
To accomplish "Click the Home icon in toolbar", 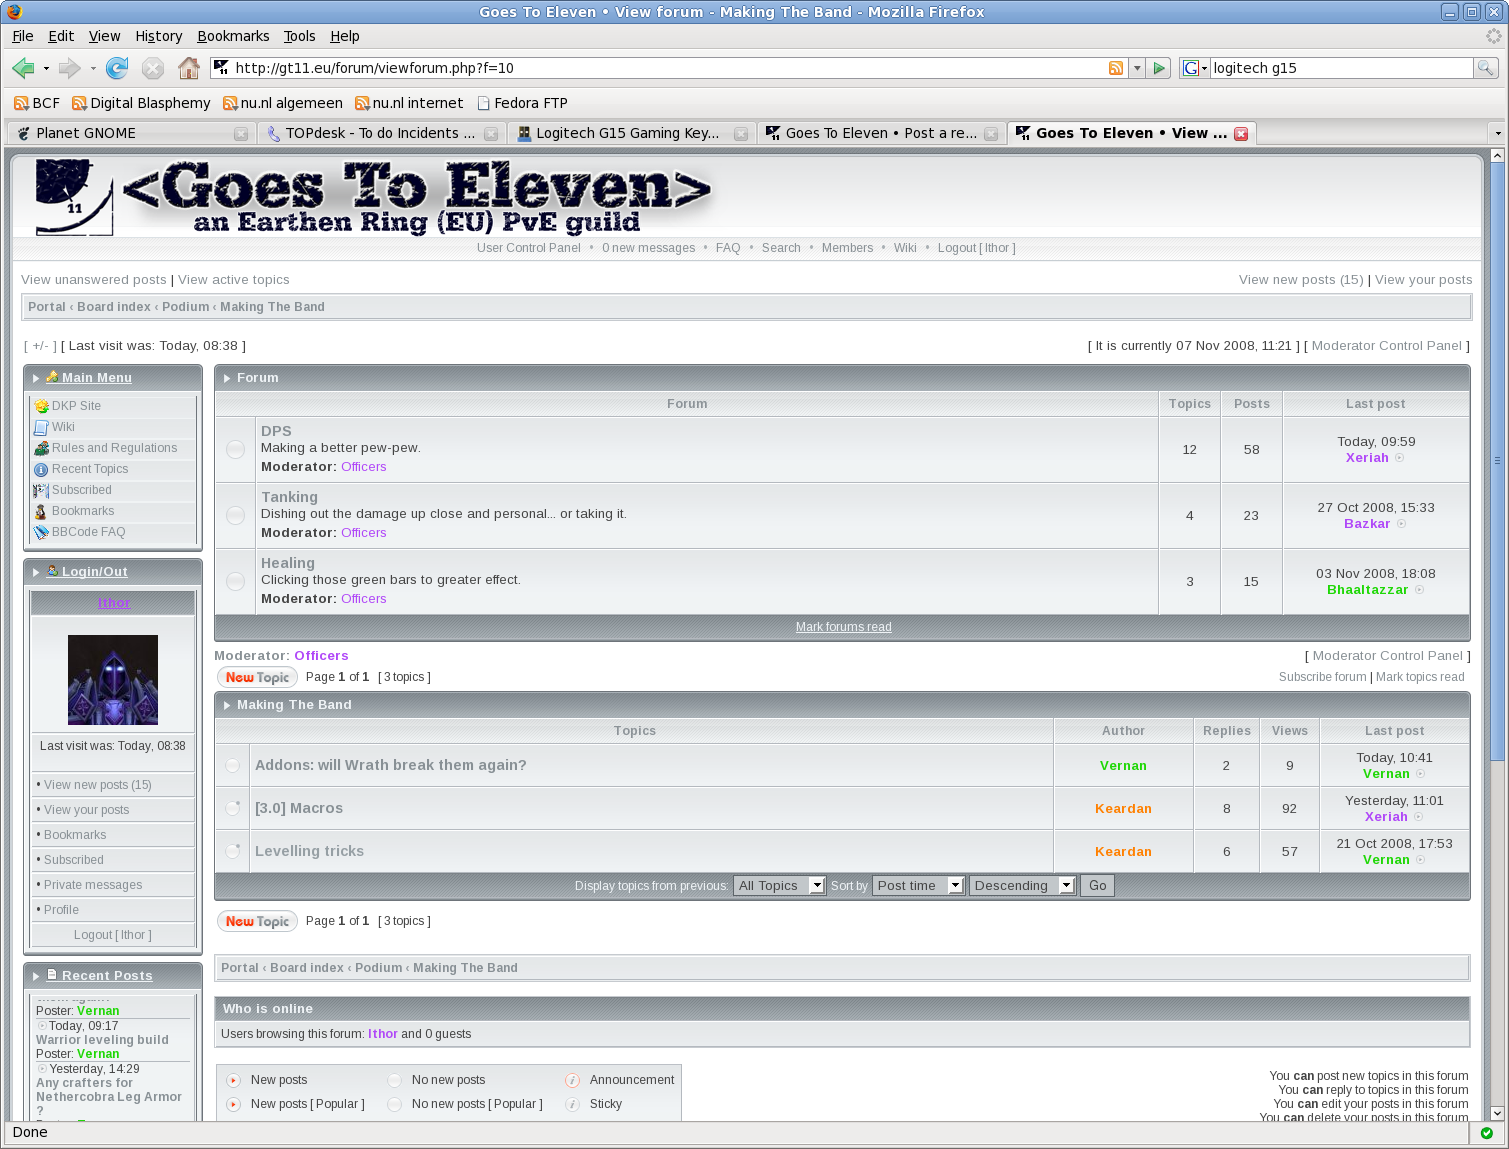I will pyautogui.click(x=188, y=68).
